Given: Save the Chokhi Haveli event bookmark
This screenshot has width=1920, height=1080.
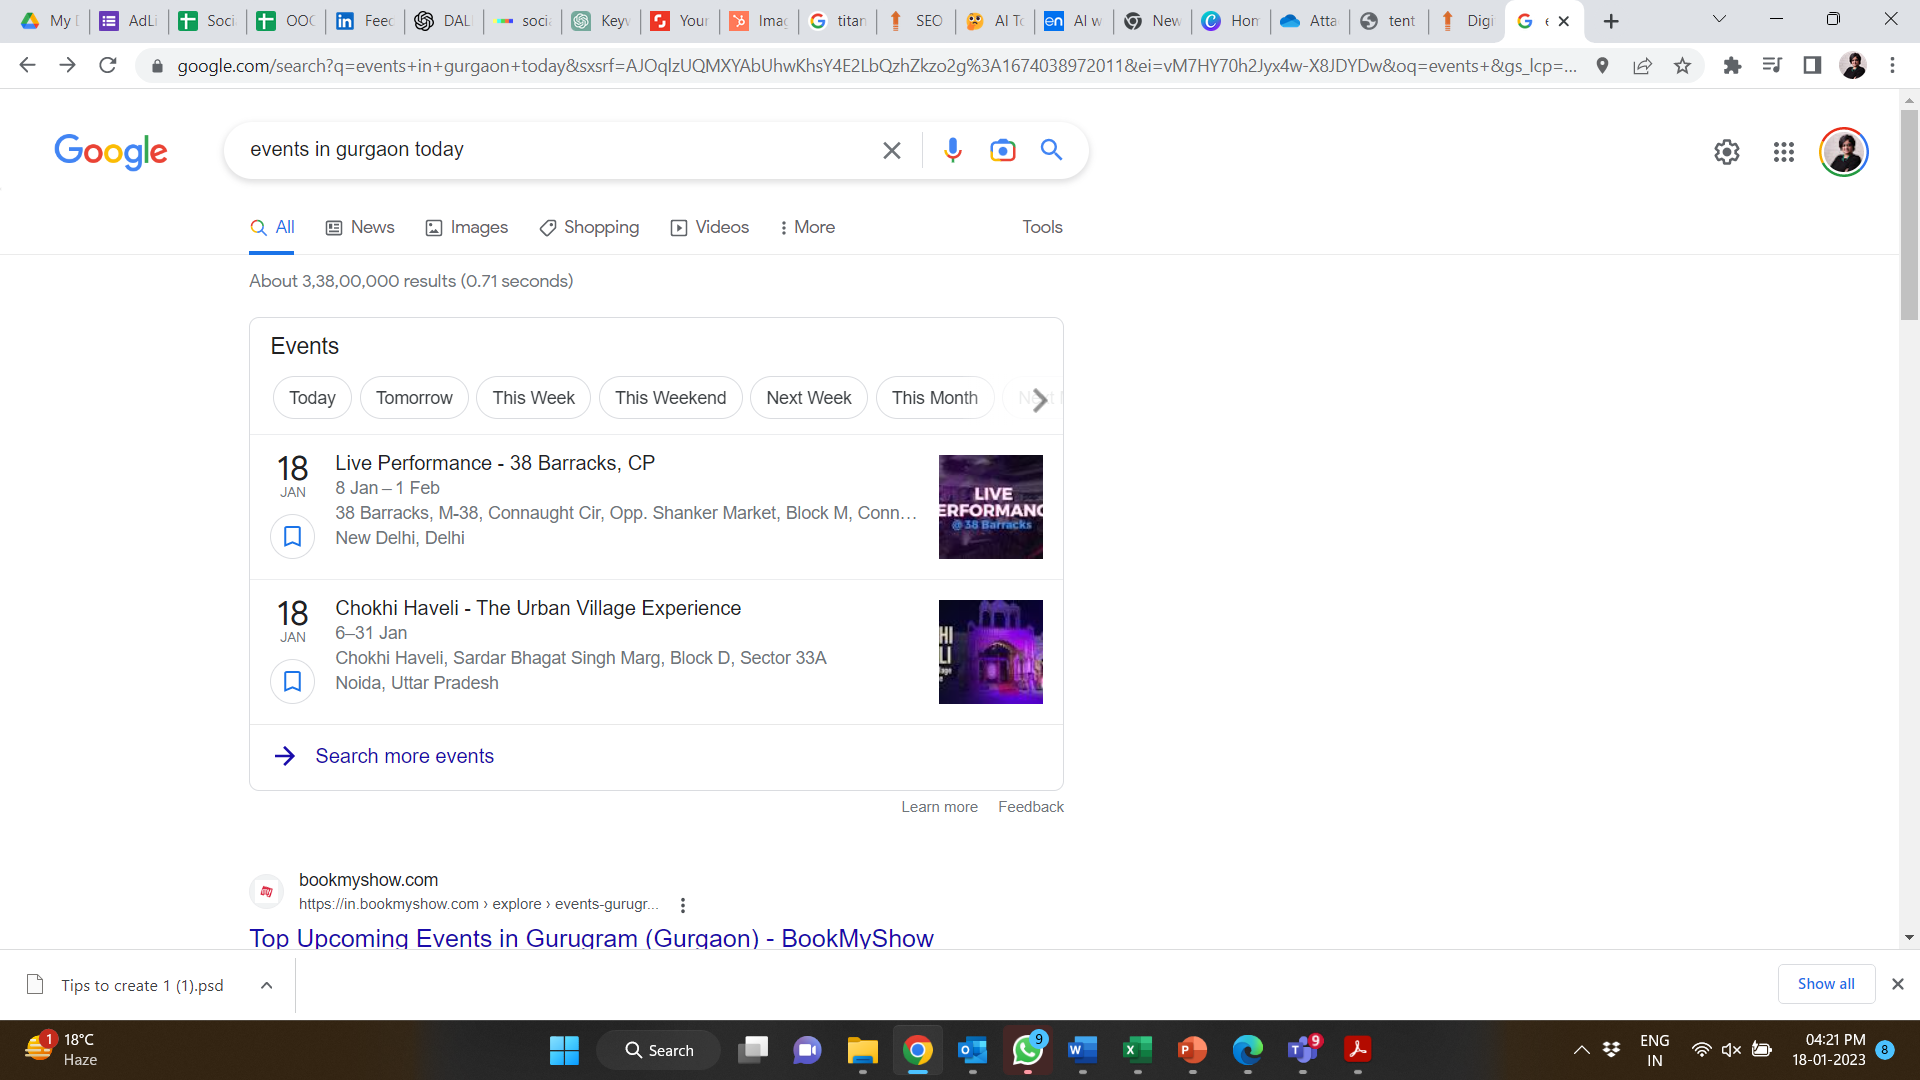Looking at the screenshot, I should point(292,681).
